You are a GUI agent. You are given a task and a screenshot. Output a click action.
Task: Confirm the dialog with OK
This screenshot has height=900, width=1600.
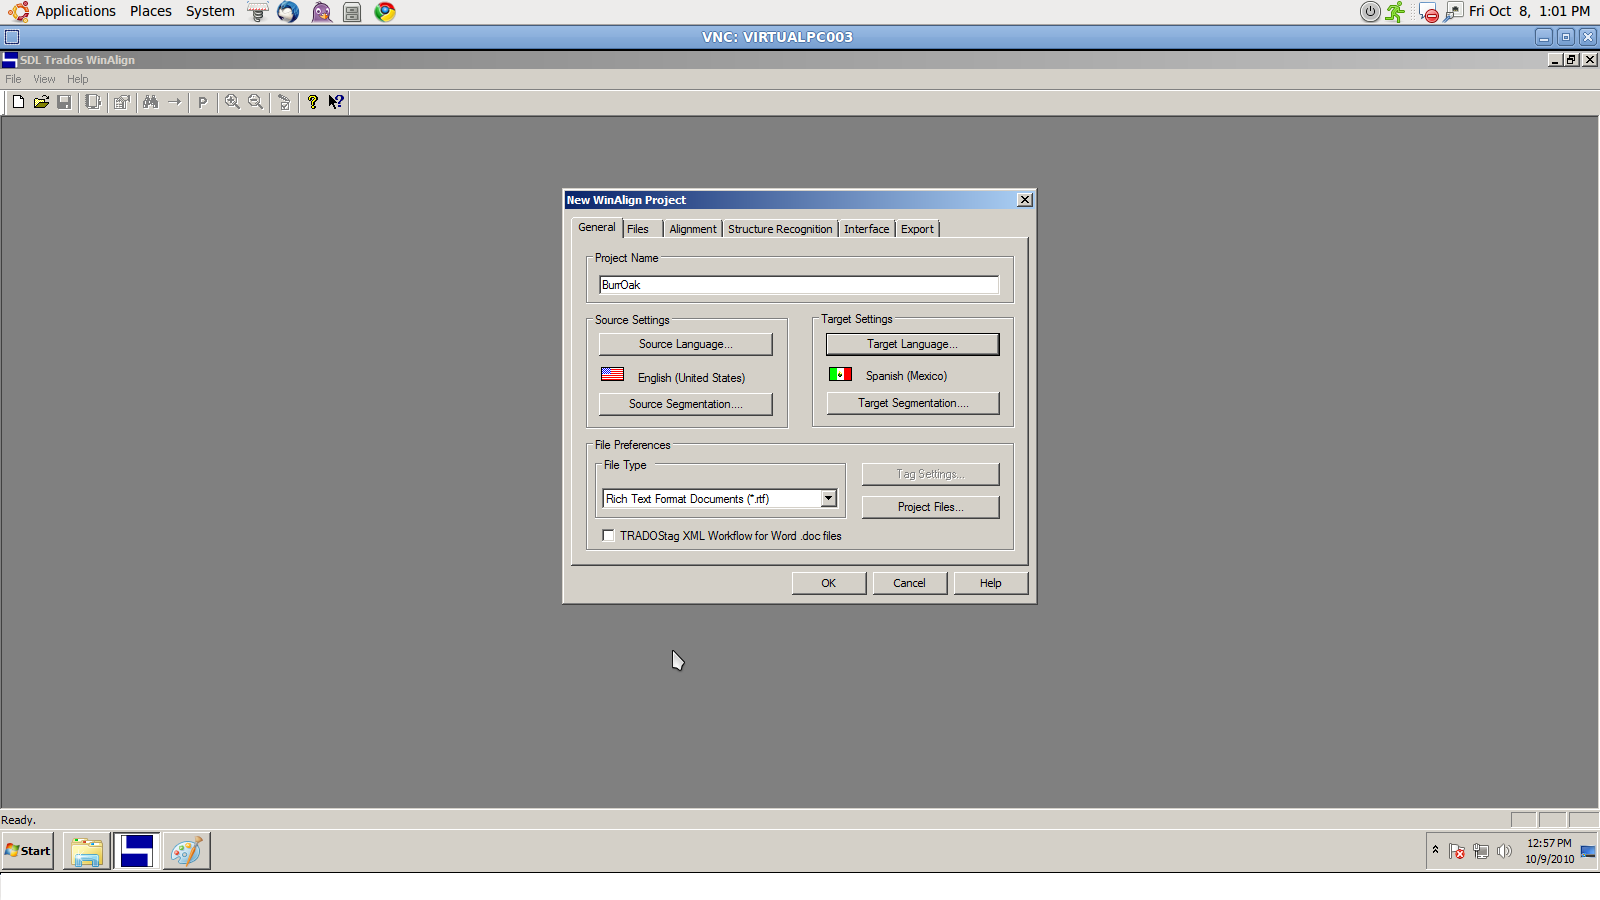829,583
